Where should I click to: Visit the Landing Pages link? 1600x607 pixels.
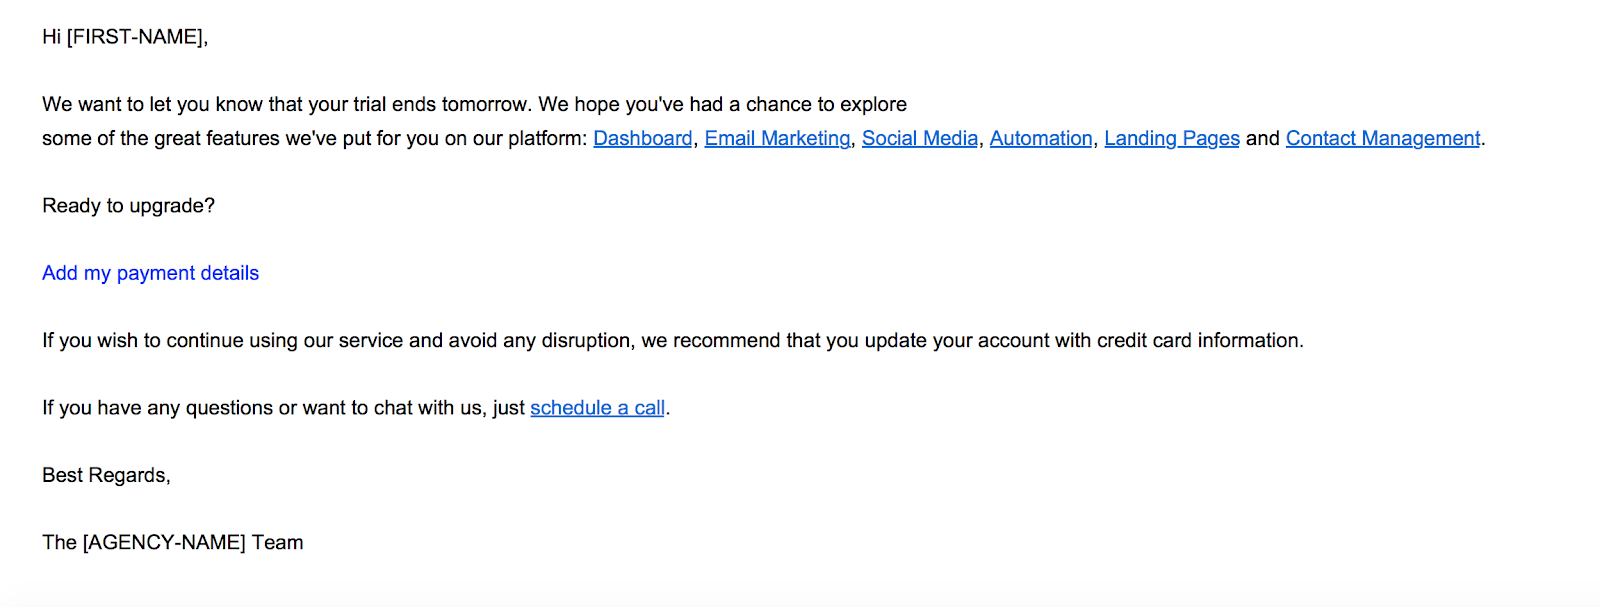(1172, 138)
